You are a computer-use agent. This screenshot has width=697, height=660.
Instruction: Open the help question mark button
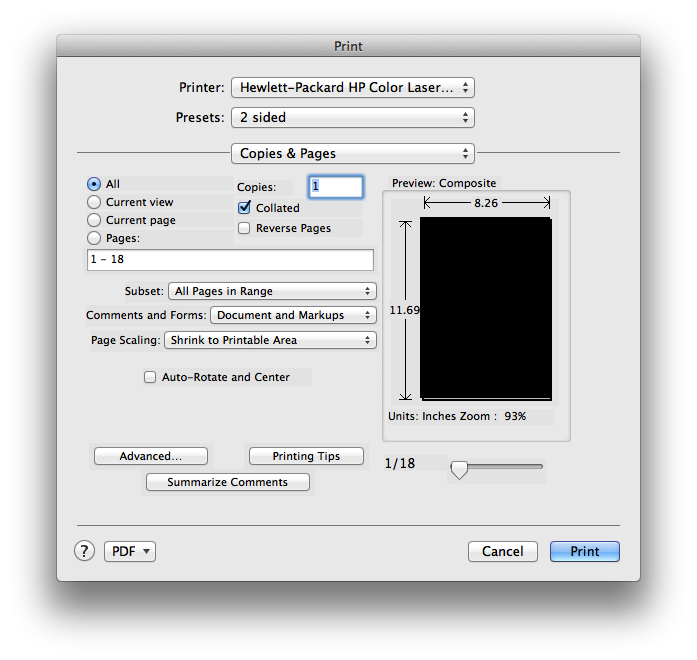click(x=84, y=551)
